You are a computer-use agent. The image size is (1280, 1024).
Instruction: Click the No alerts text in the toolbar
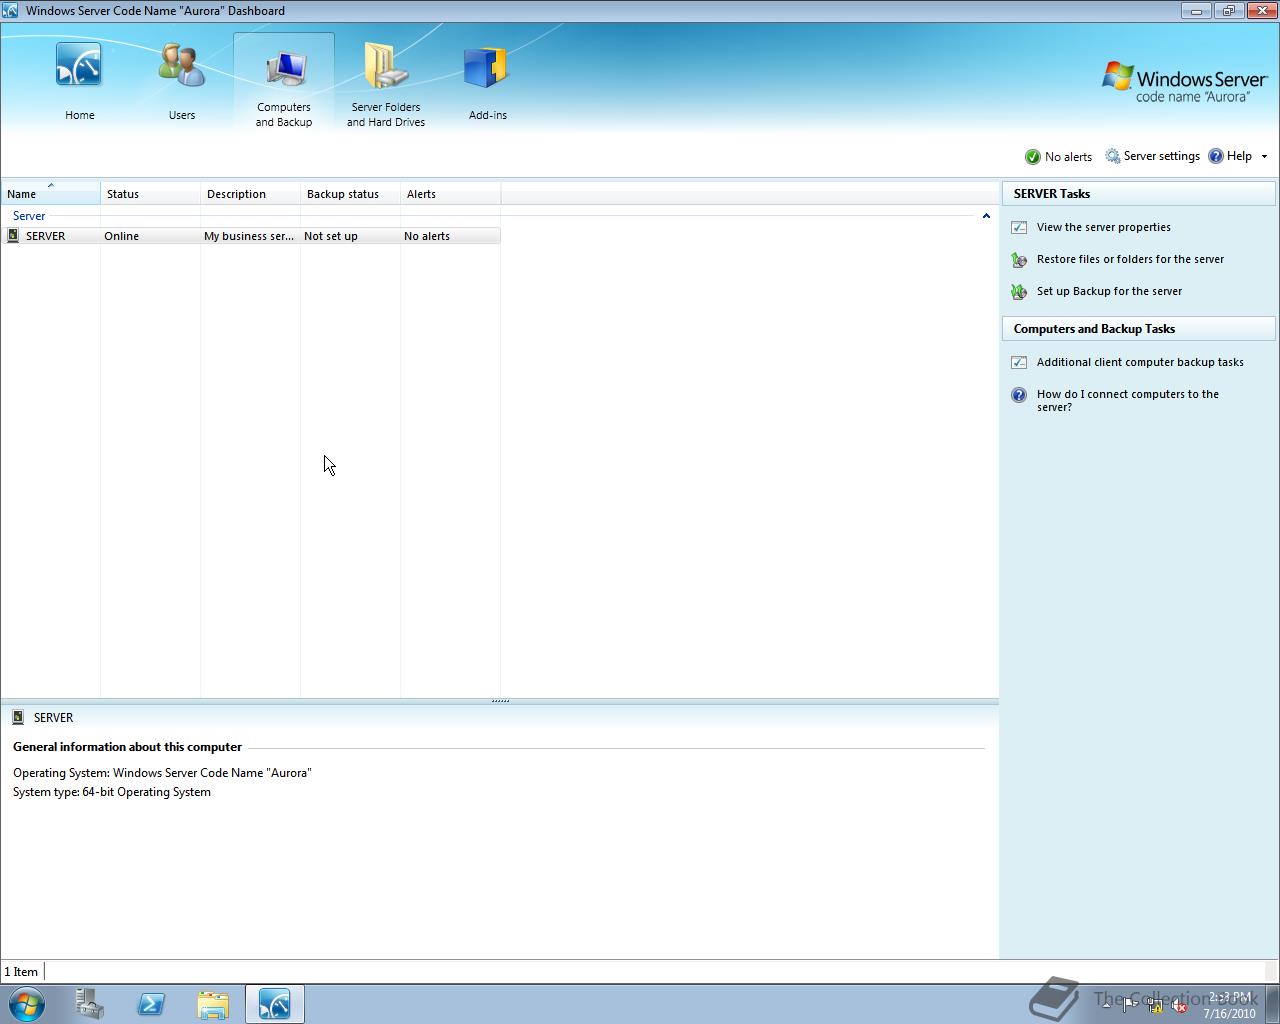pyautogui.click(x=1068, y=157)
